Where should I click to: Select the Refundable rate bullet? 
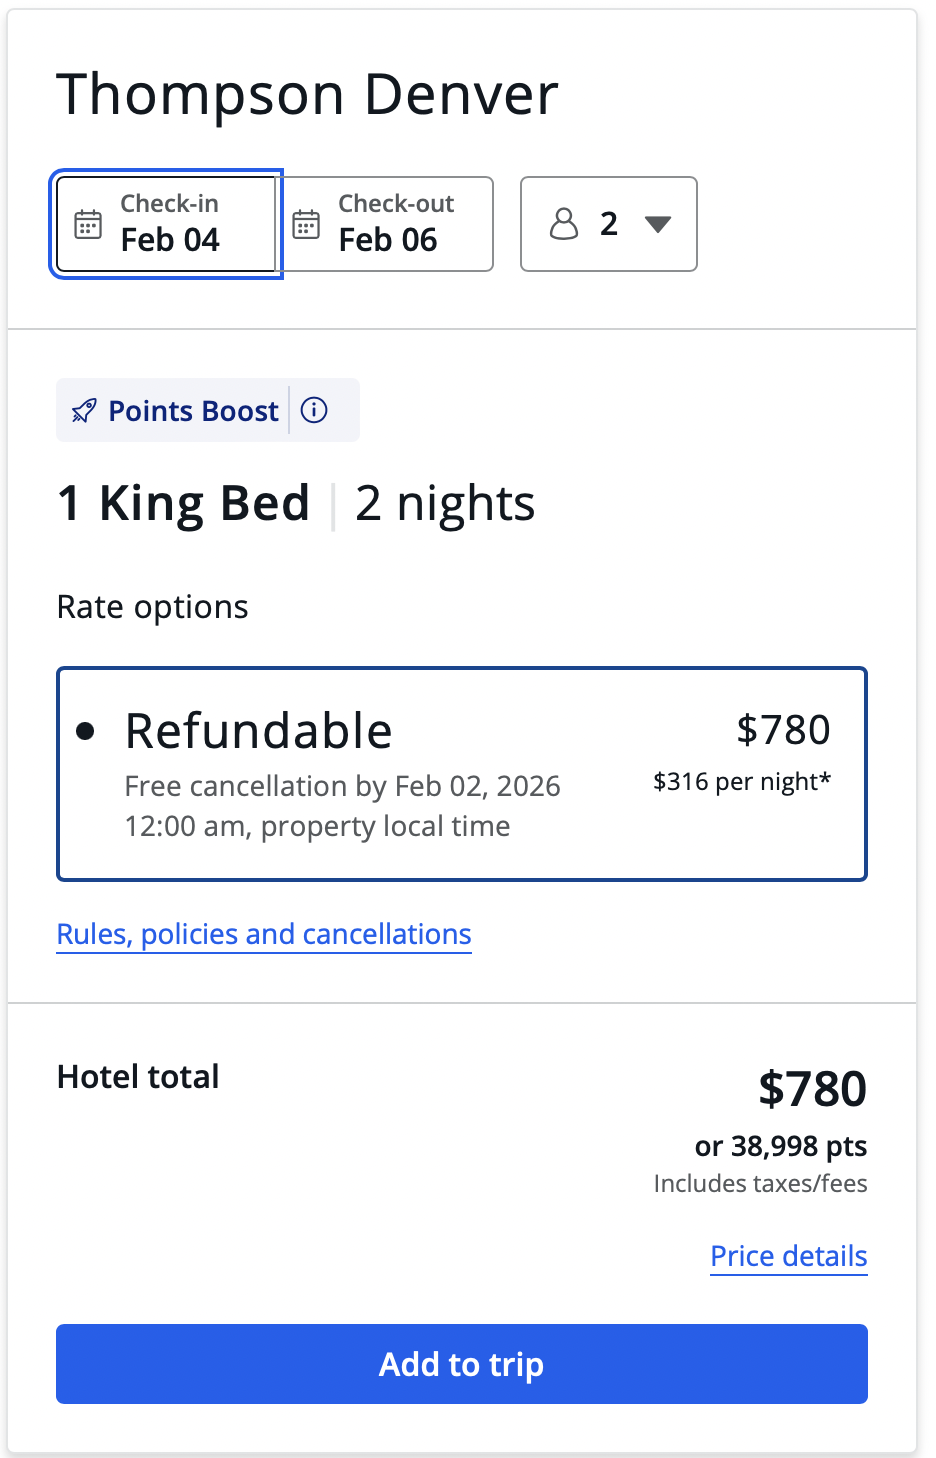pyautogui.click(x=86, y=731)
